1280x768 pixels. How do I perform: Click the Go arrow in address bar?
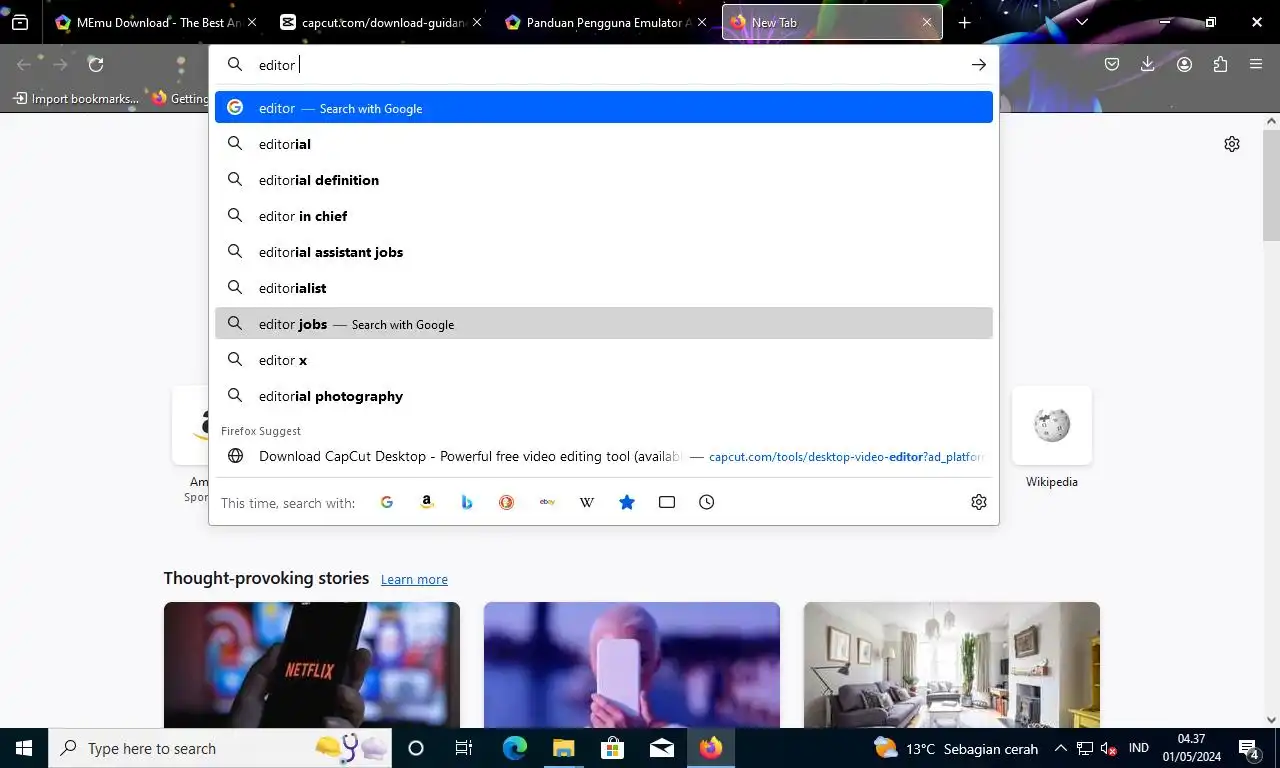click(x=979, y=64)
